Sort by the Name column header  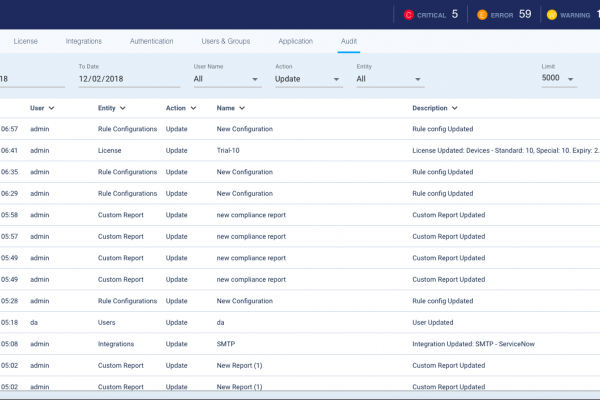230,108
